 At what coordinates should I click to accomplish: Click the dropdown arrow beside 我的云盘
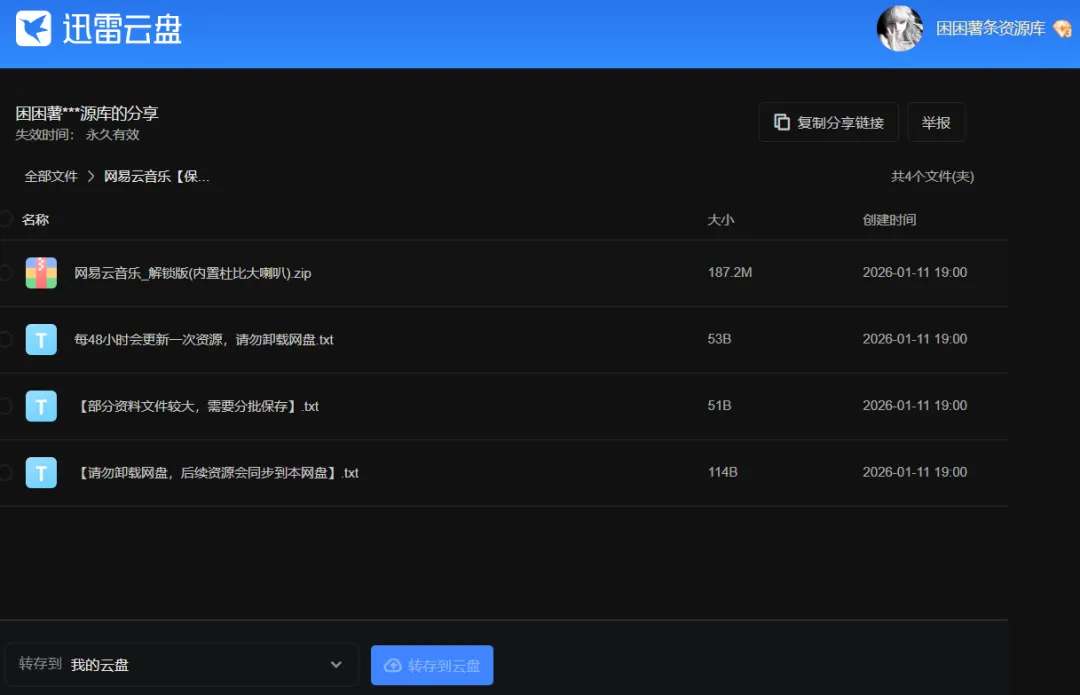[336, 665]
